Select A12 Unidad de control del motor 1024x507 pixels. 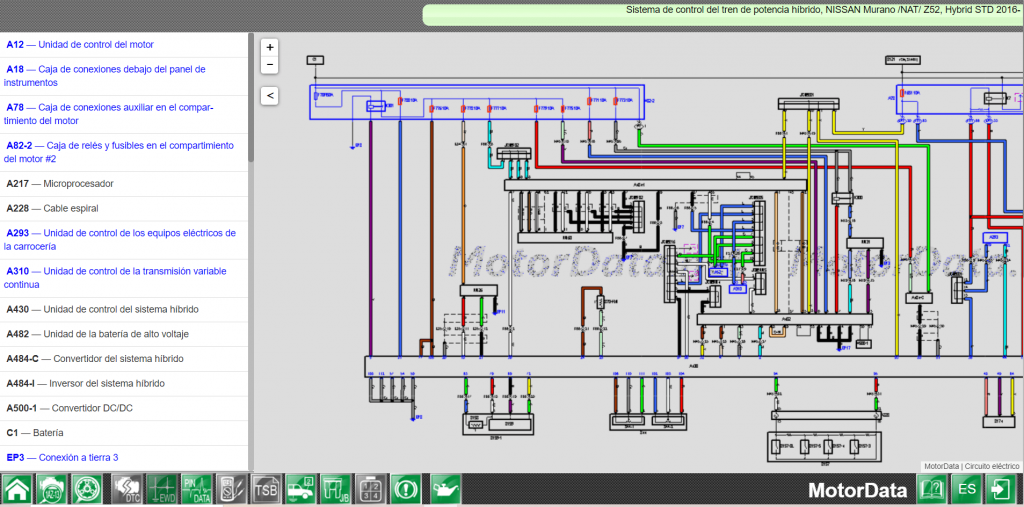pyautogui.click(x=124, y=45)
